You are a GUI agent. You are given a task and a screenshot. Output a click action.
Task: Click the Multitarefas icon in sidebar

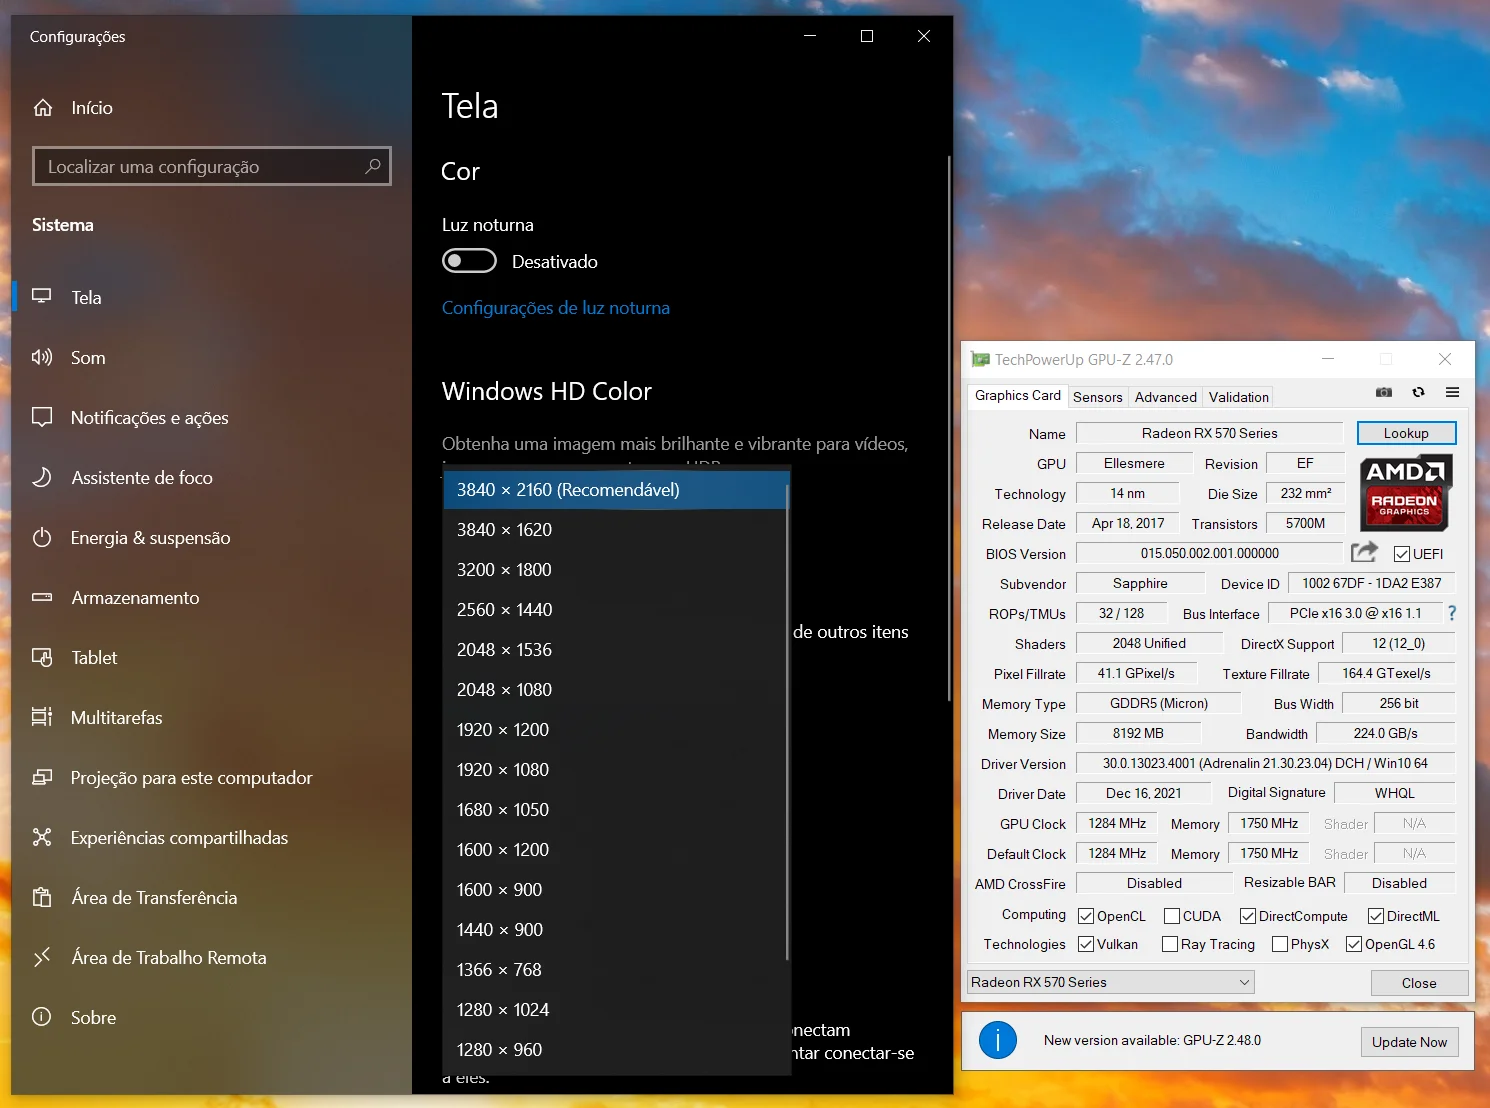tap(42, 717)
